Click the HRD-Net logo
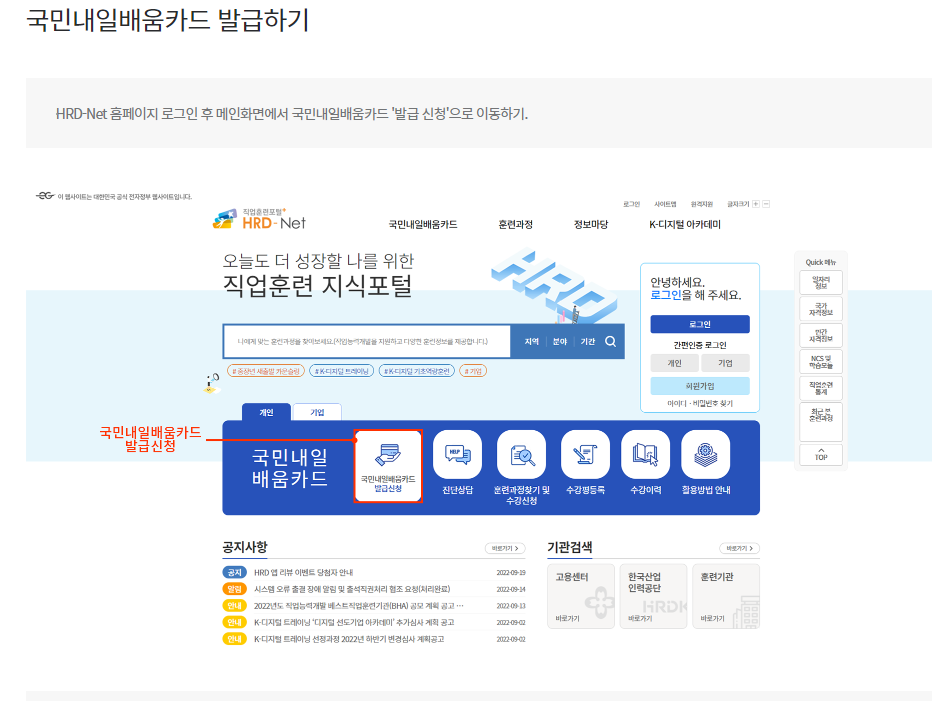Image resolution: width=932 pixels, height=701 pixels. click(259, 219)
